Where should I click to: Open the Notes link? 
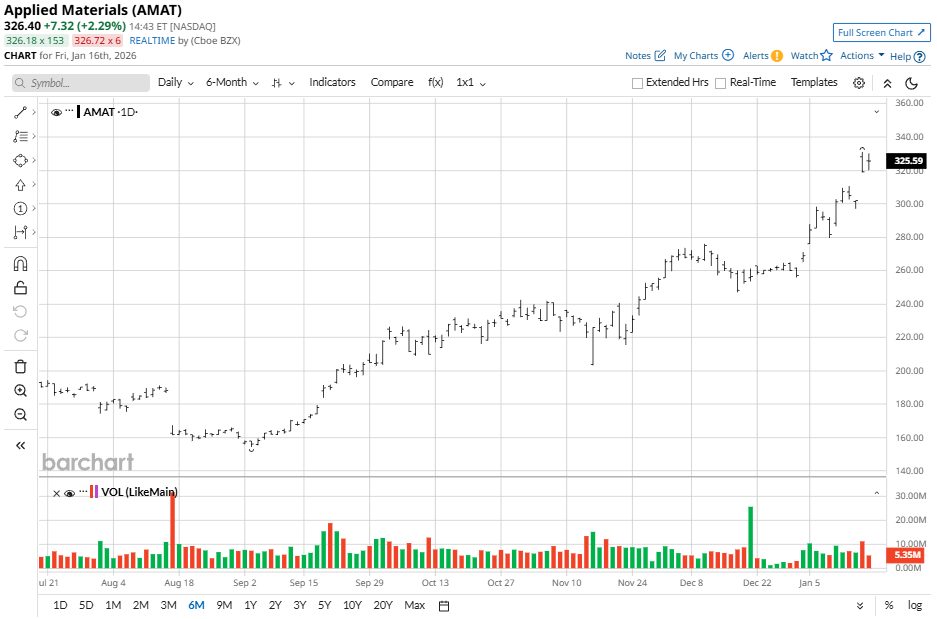coord(638,56)
